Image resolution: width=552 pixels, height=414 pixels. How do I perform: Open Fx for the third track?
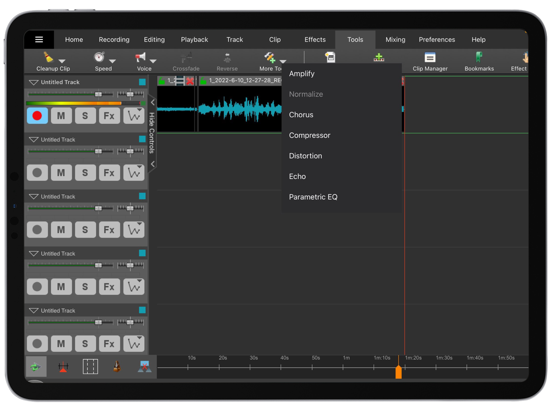(x=109, y=230)
